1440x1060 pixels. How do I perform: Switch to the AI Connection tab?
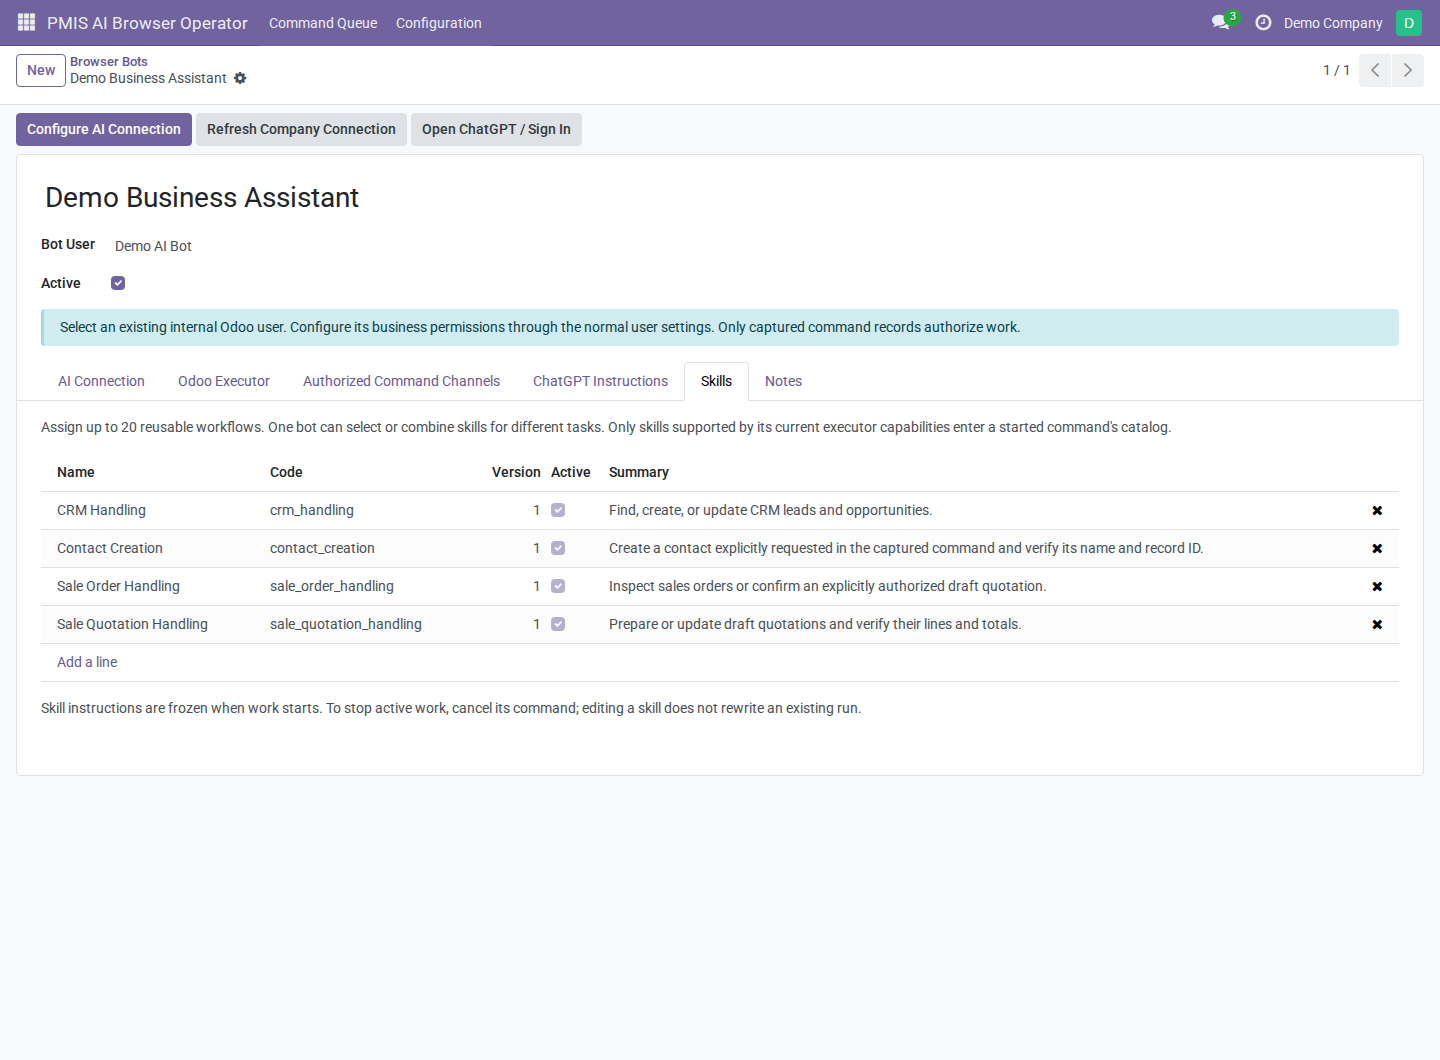[x=101, y=381]
